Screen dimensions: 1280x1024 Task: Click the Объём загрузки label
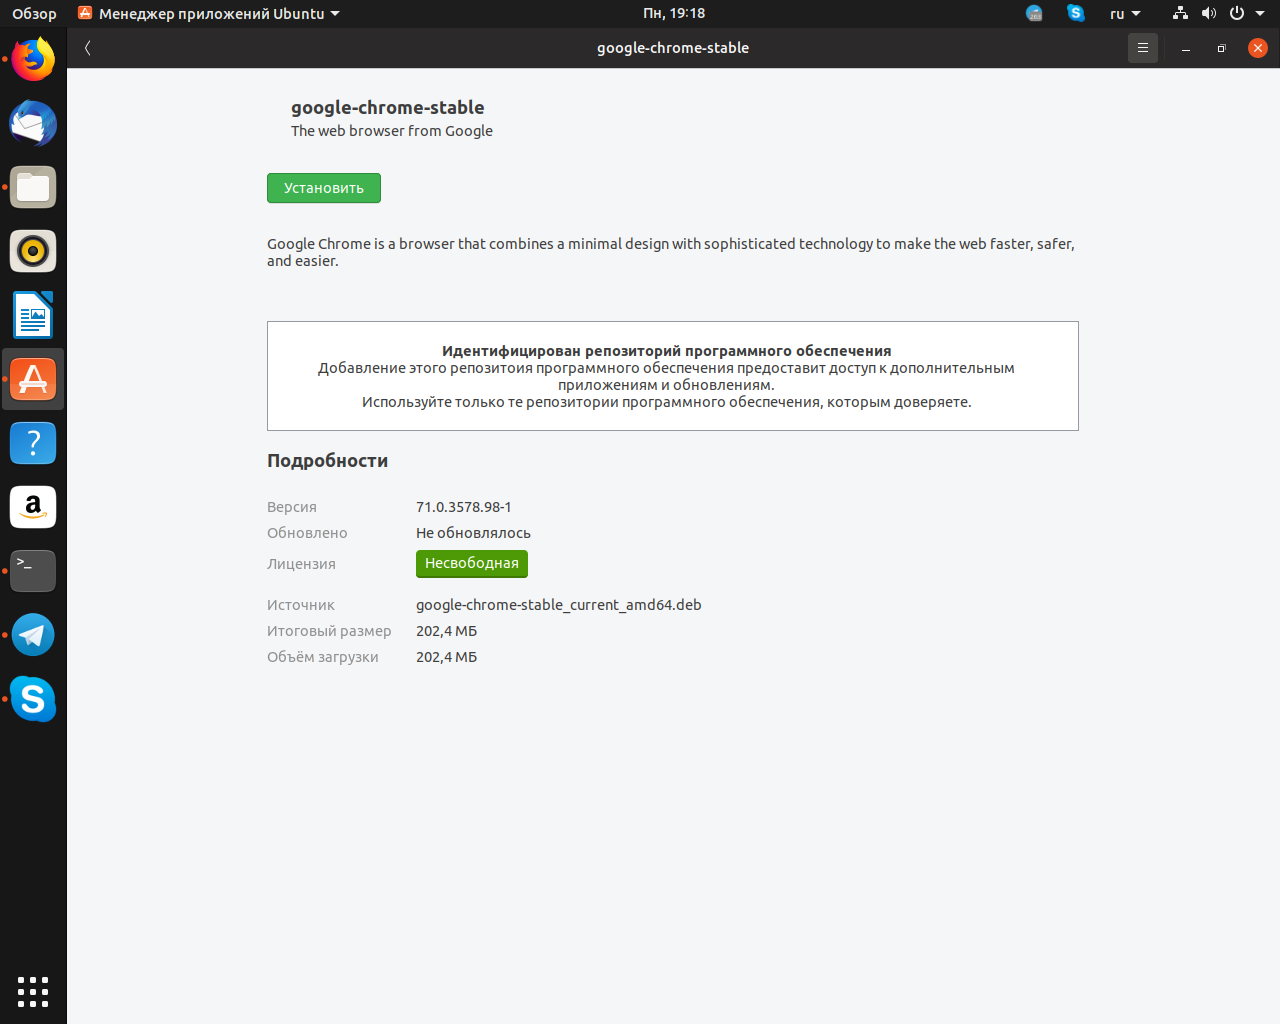tap(323, 657)
